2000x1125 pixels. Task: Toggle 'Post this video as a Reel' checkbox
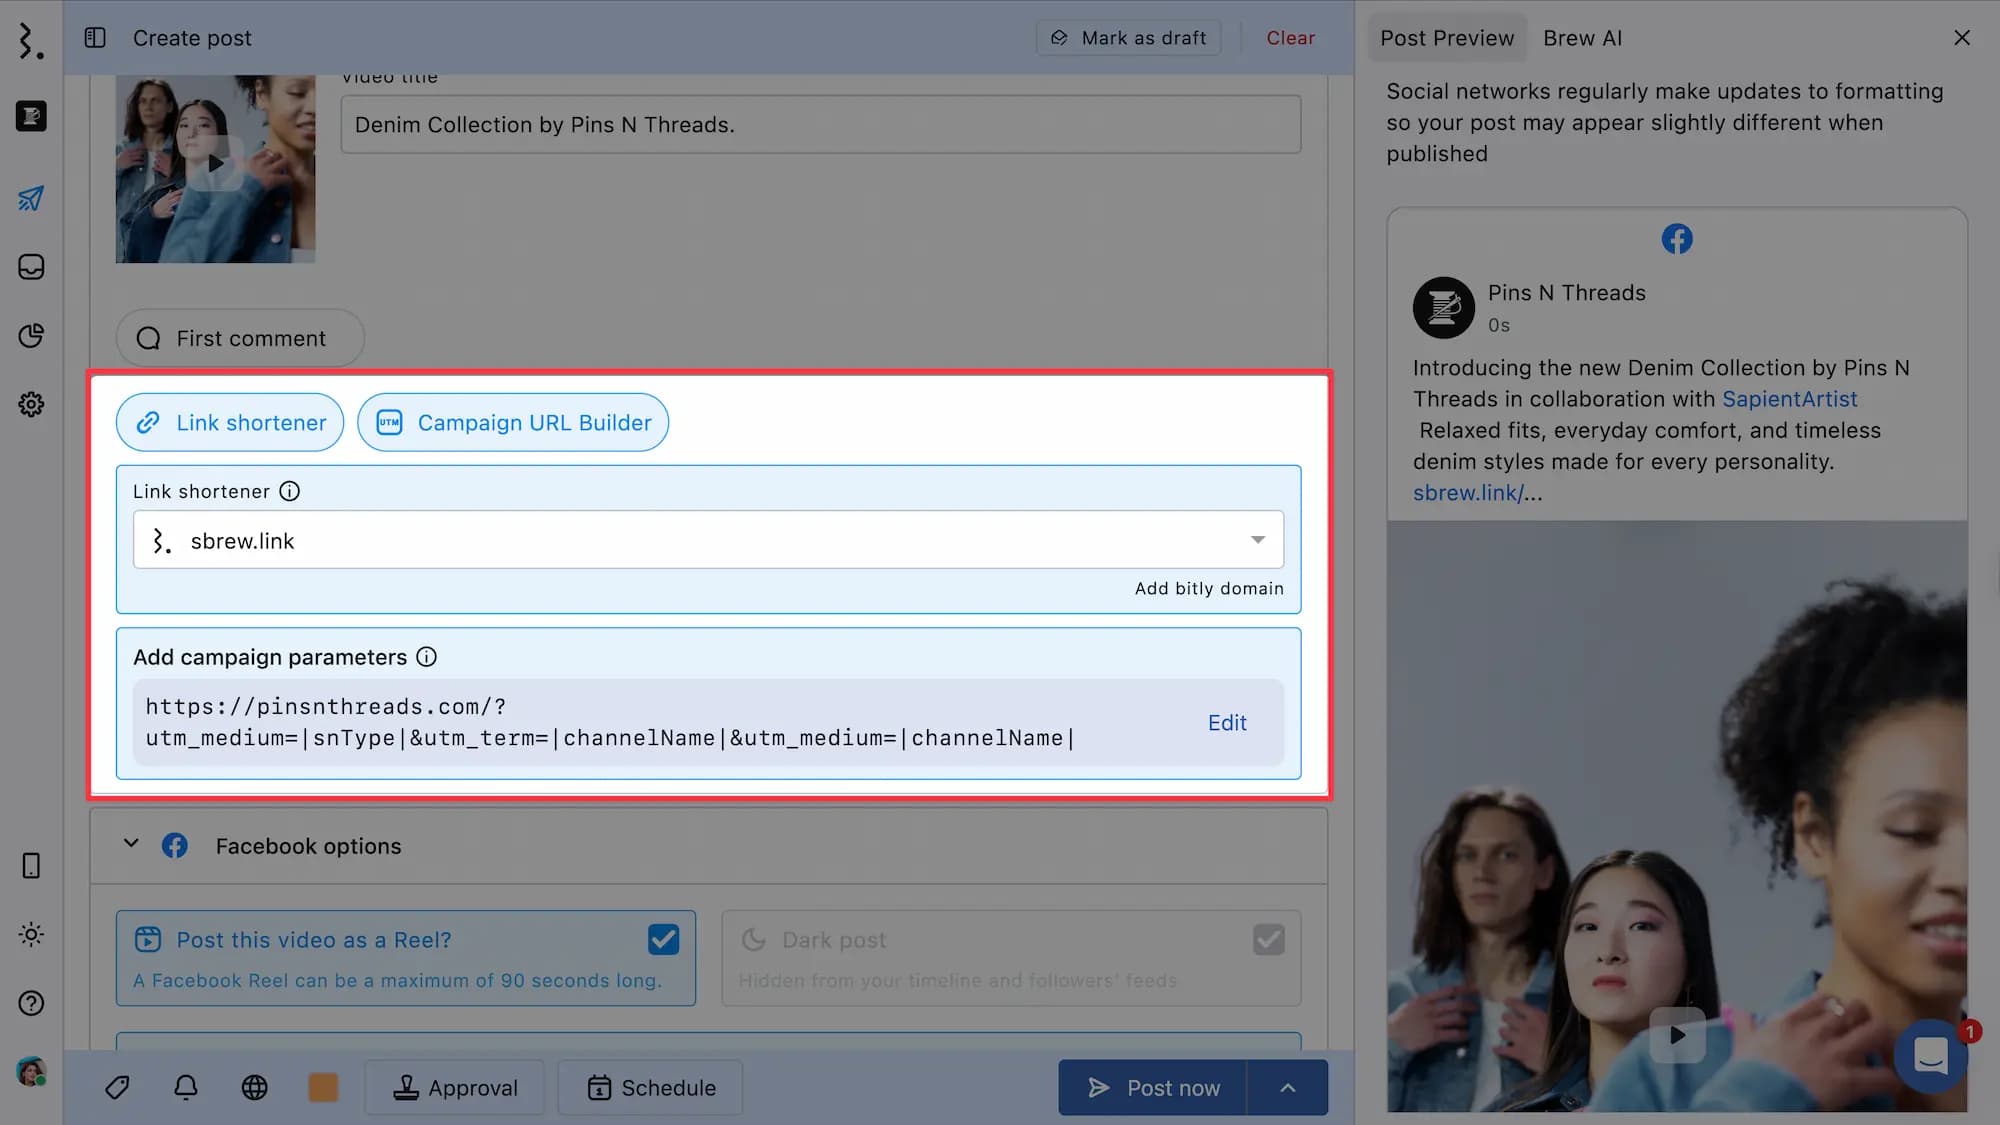click(x=663, y=940)
